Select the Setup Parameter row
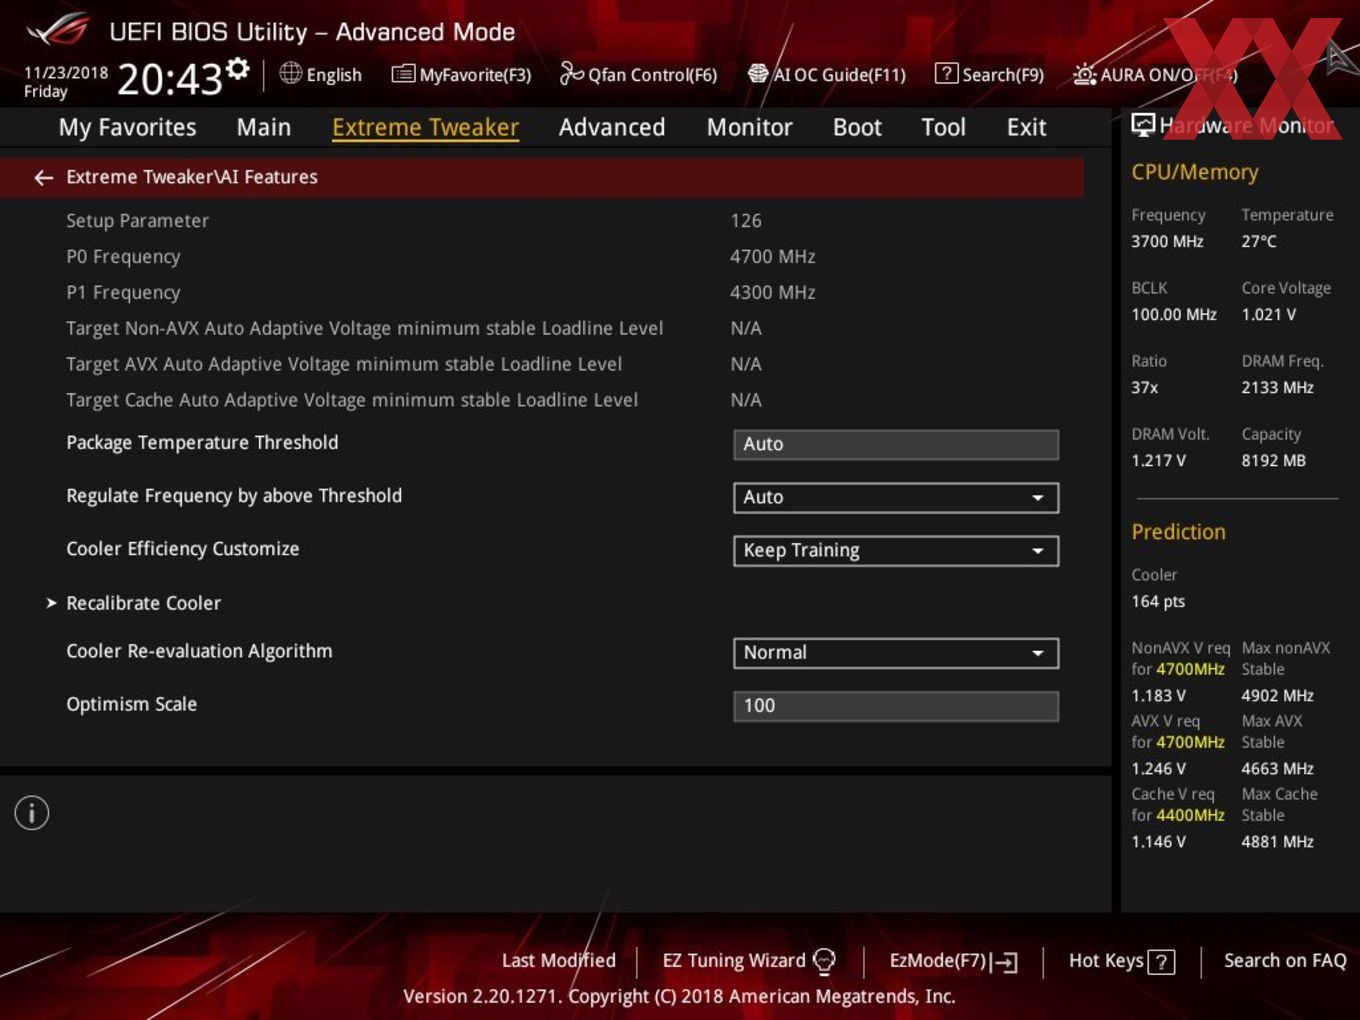 pos(541,220)
